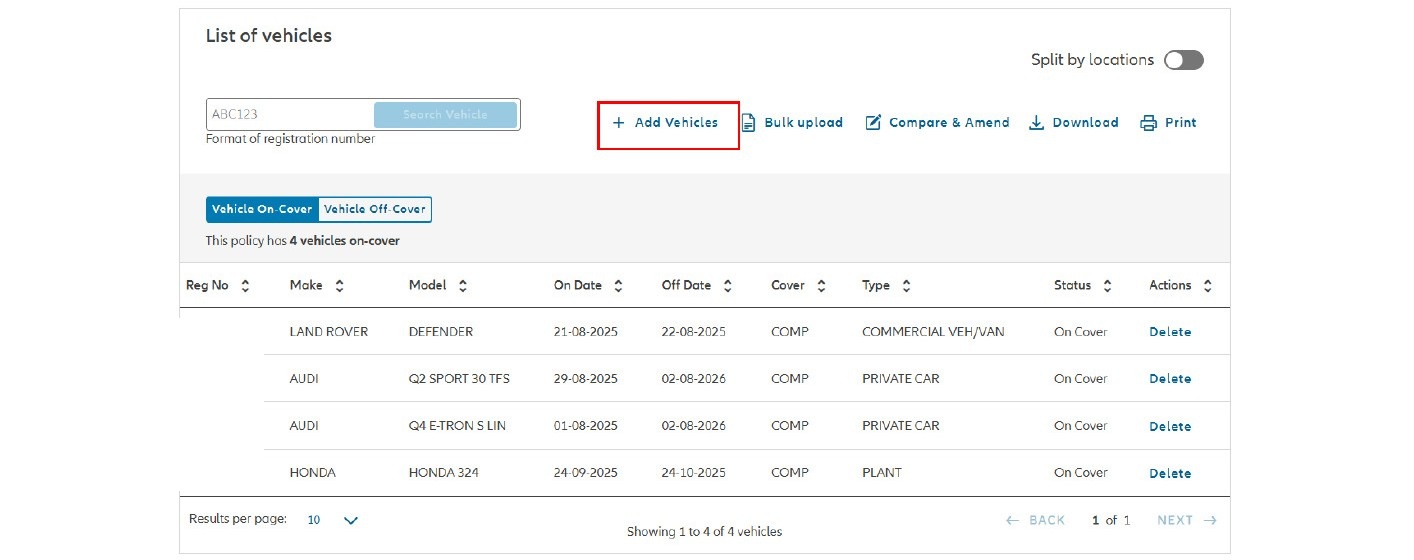This screenshot has height=560, width=1414.
Task: Click the registration number search field
Action: (290, 114)
